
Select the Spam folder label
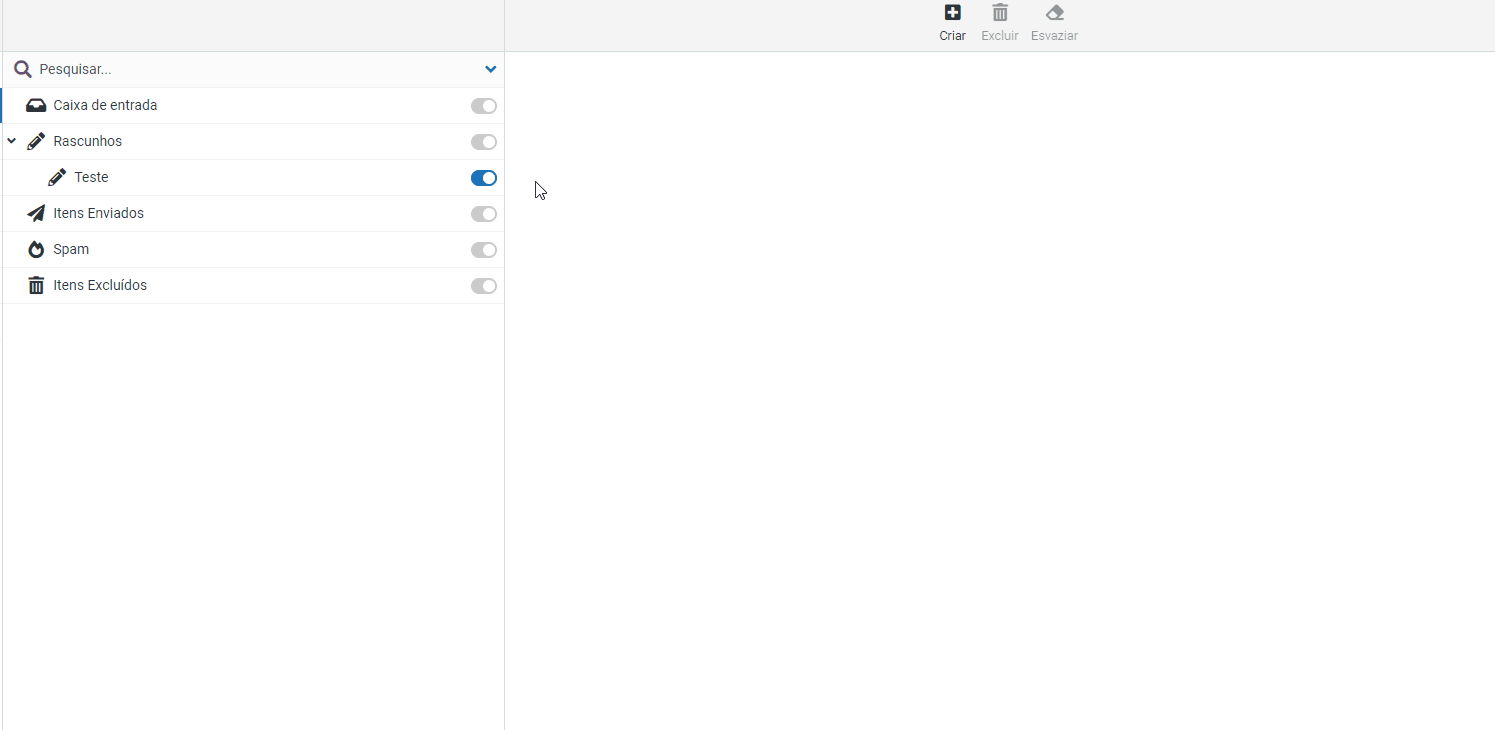pos(71,250)
